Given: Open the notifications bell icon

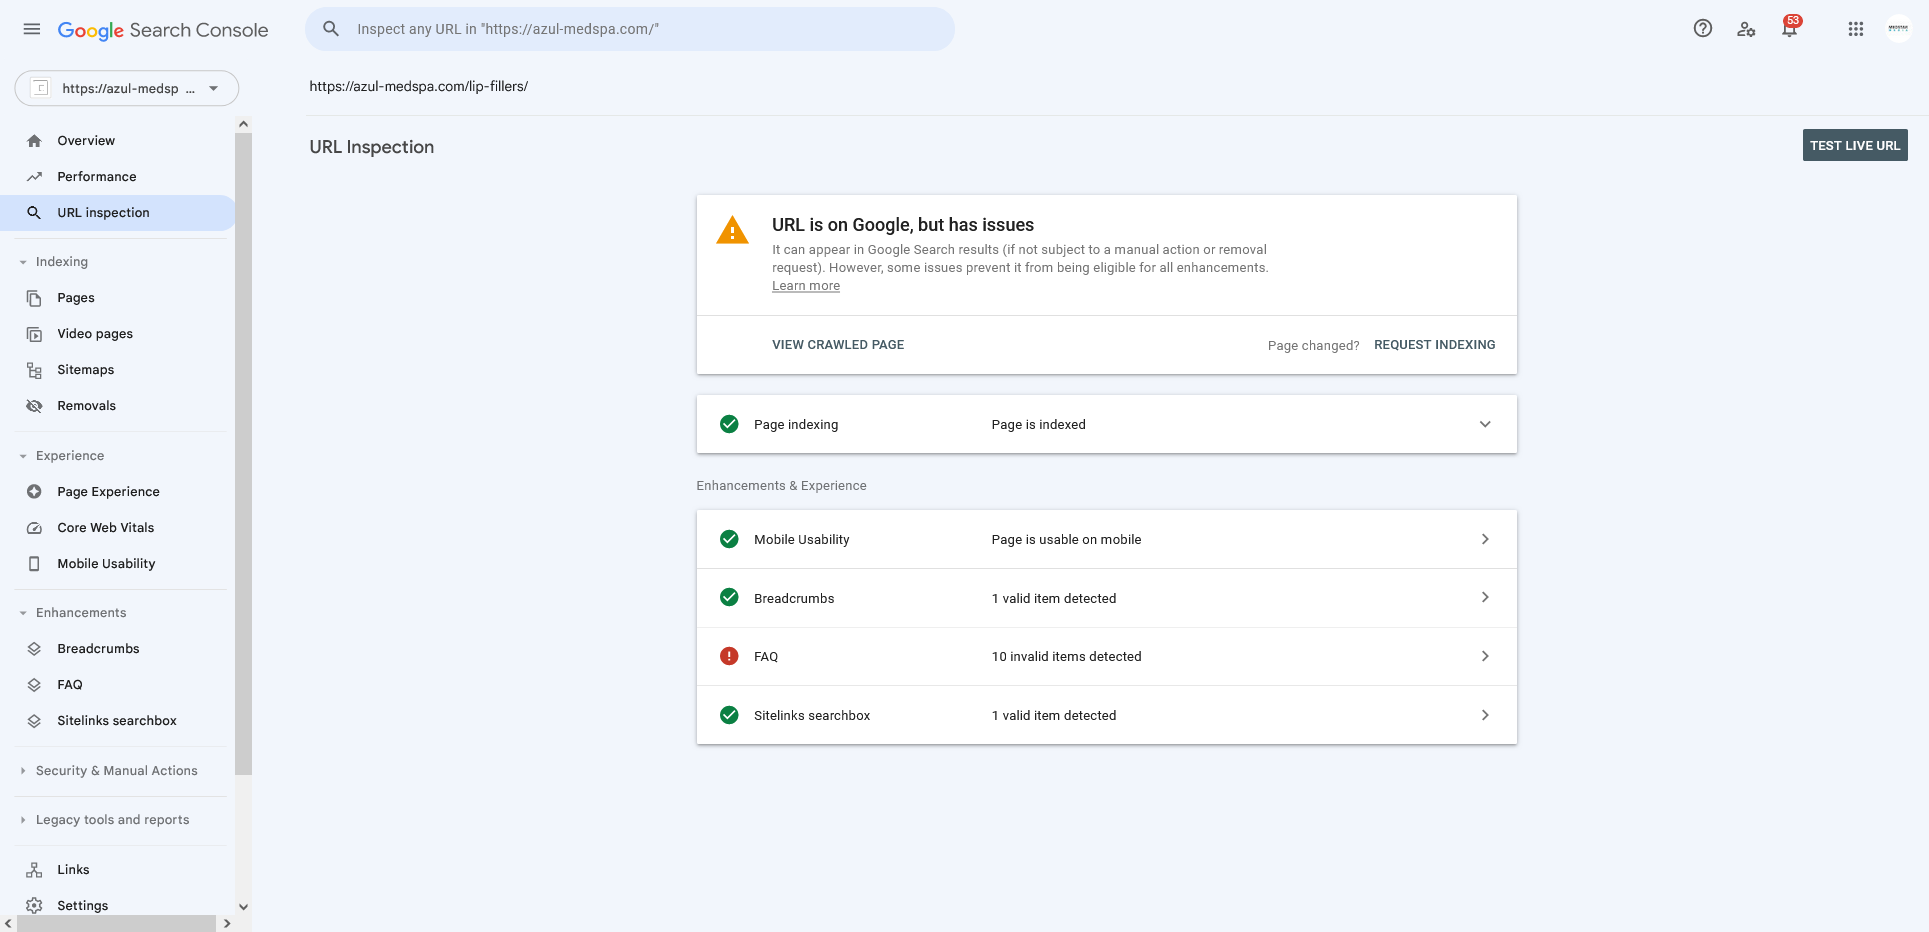Looking at the screenshot, I should pos(1789,29).
